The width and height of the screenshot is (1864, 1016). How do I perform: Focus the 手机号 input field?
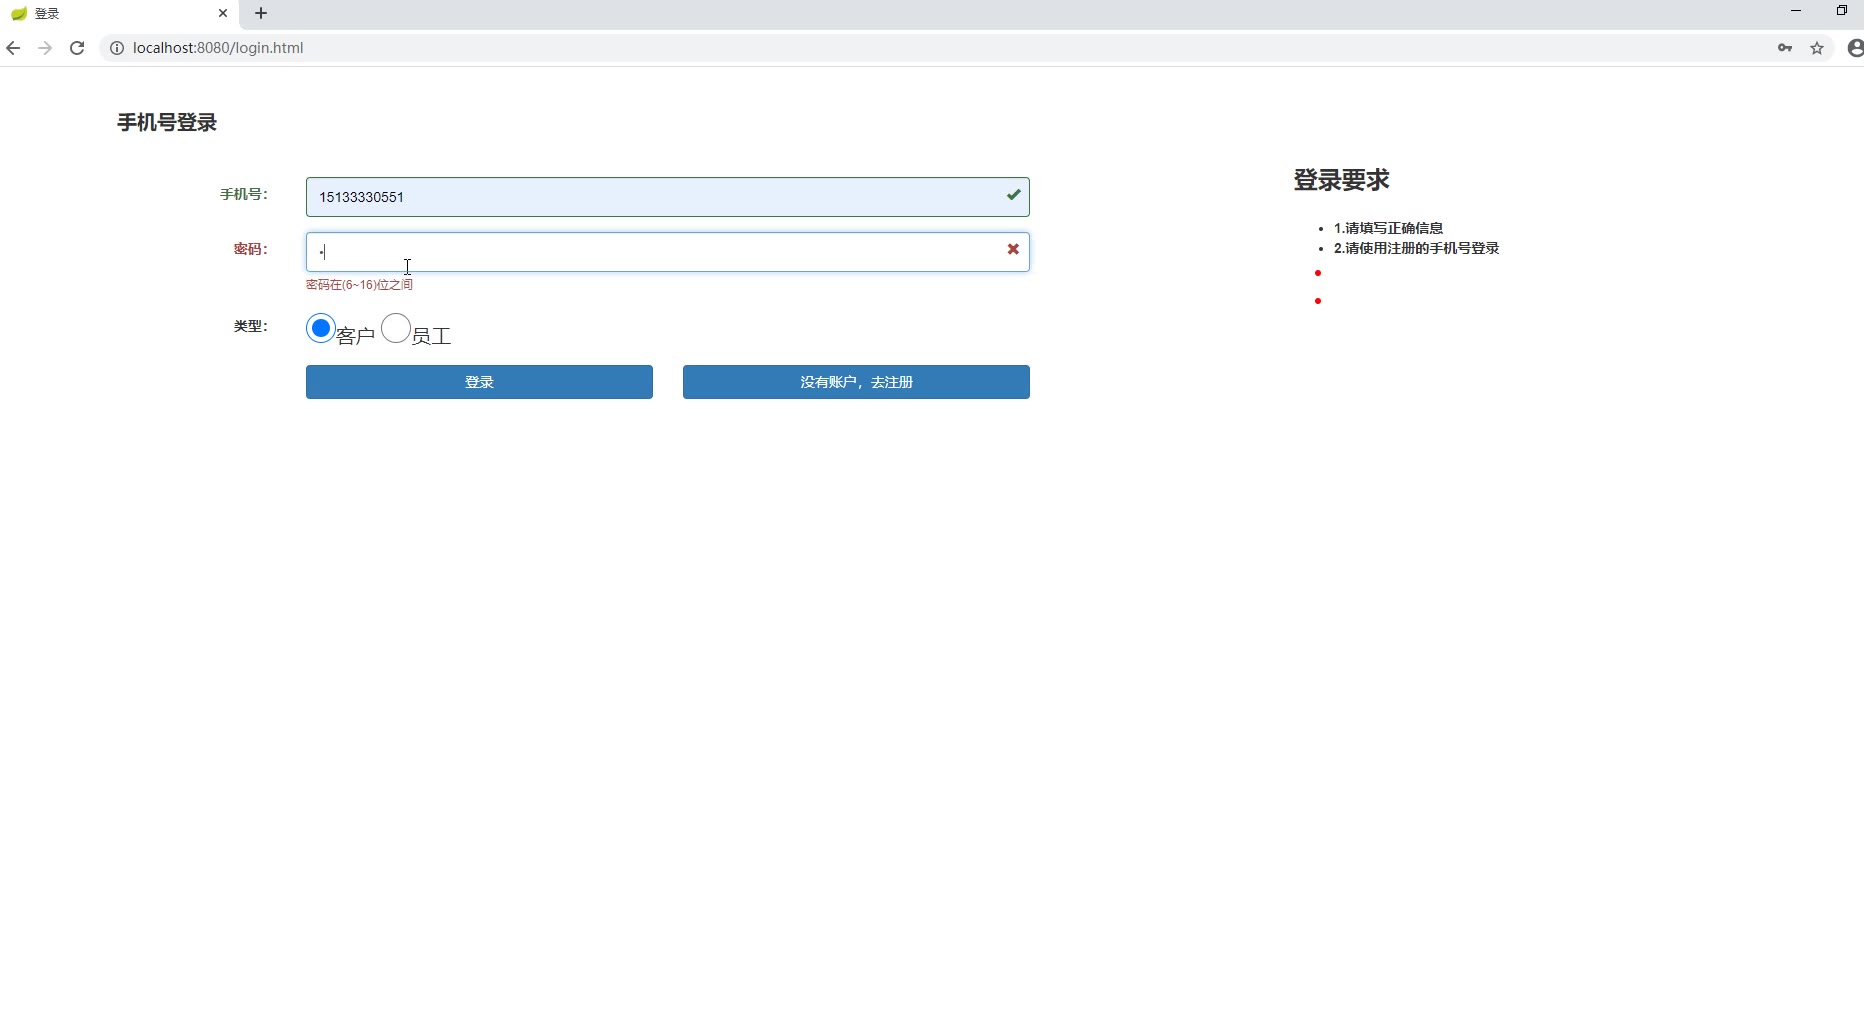(667, 197)
